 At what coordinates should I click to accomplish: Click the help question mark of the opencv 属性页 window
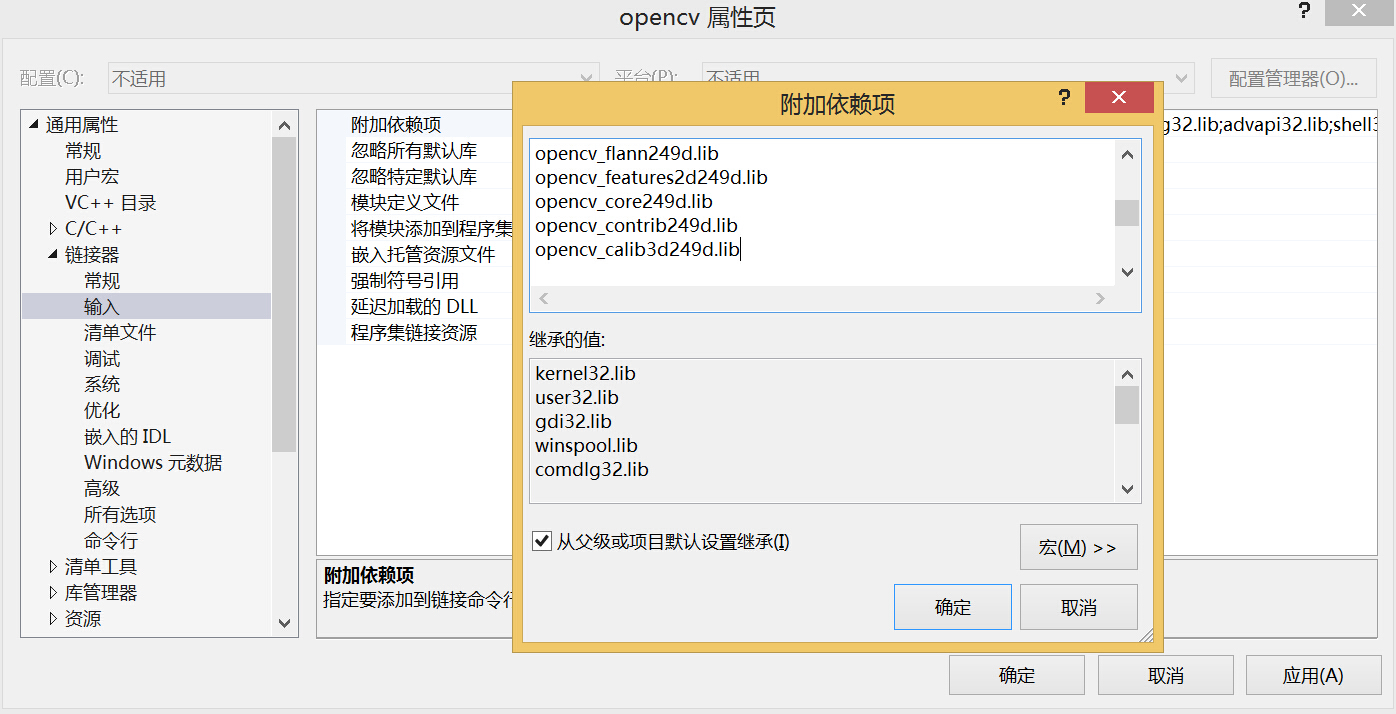[1304, 11]
